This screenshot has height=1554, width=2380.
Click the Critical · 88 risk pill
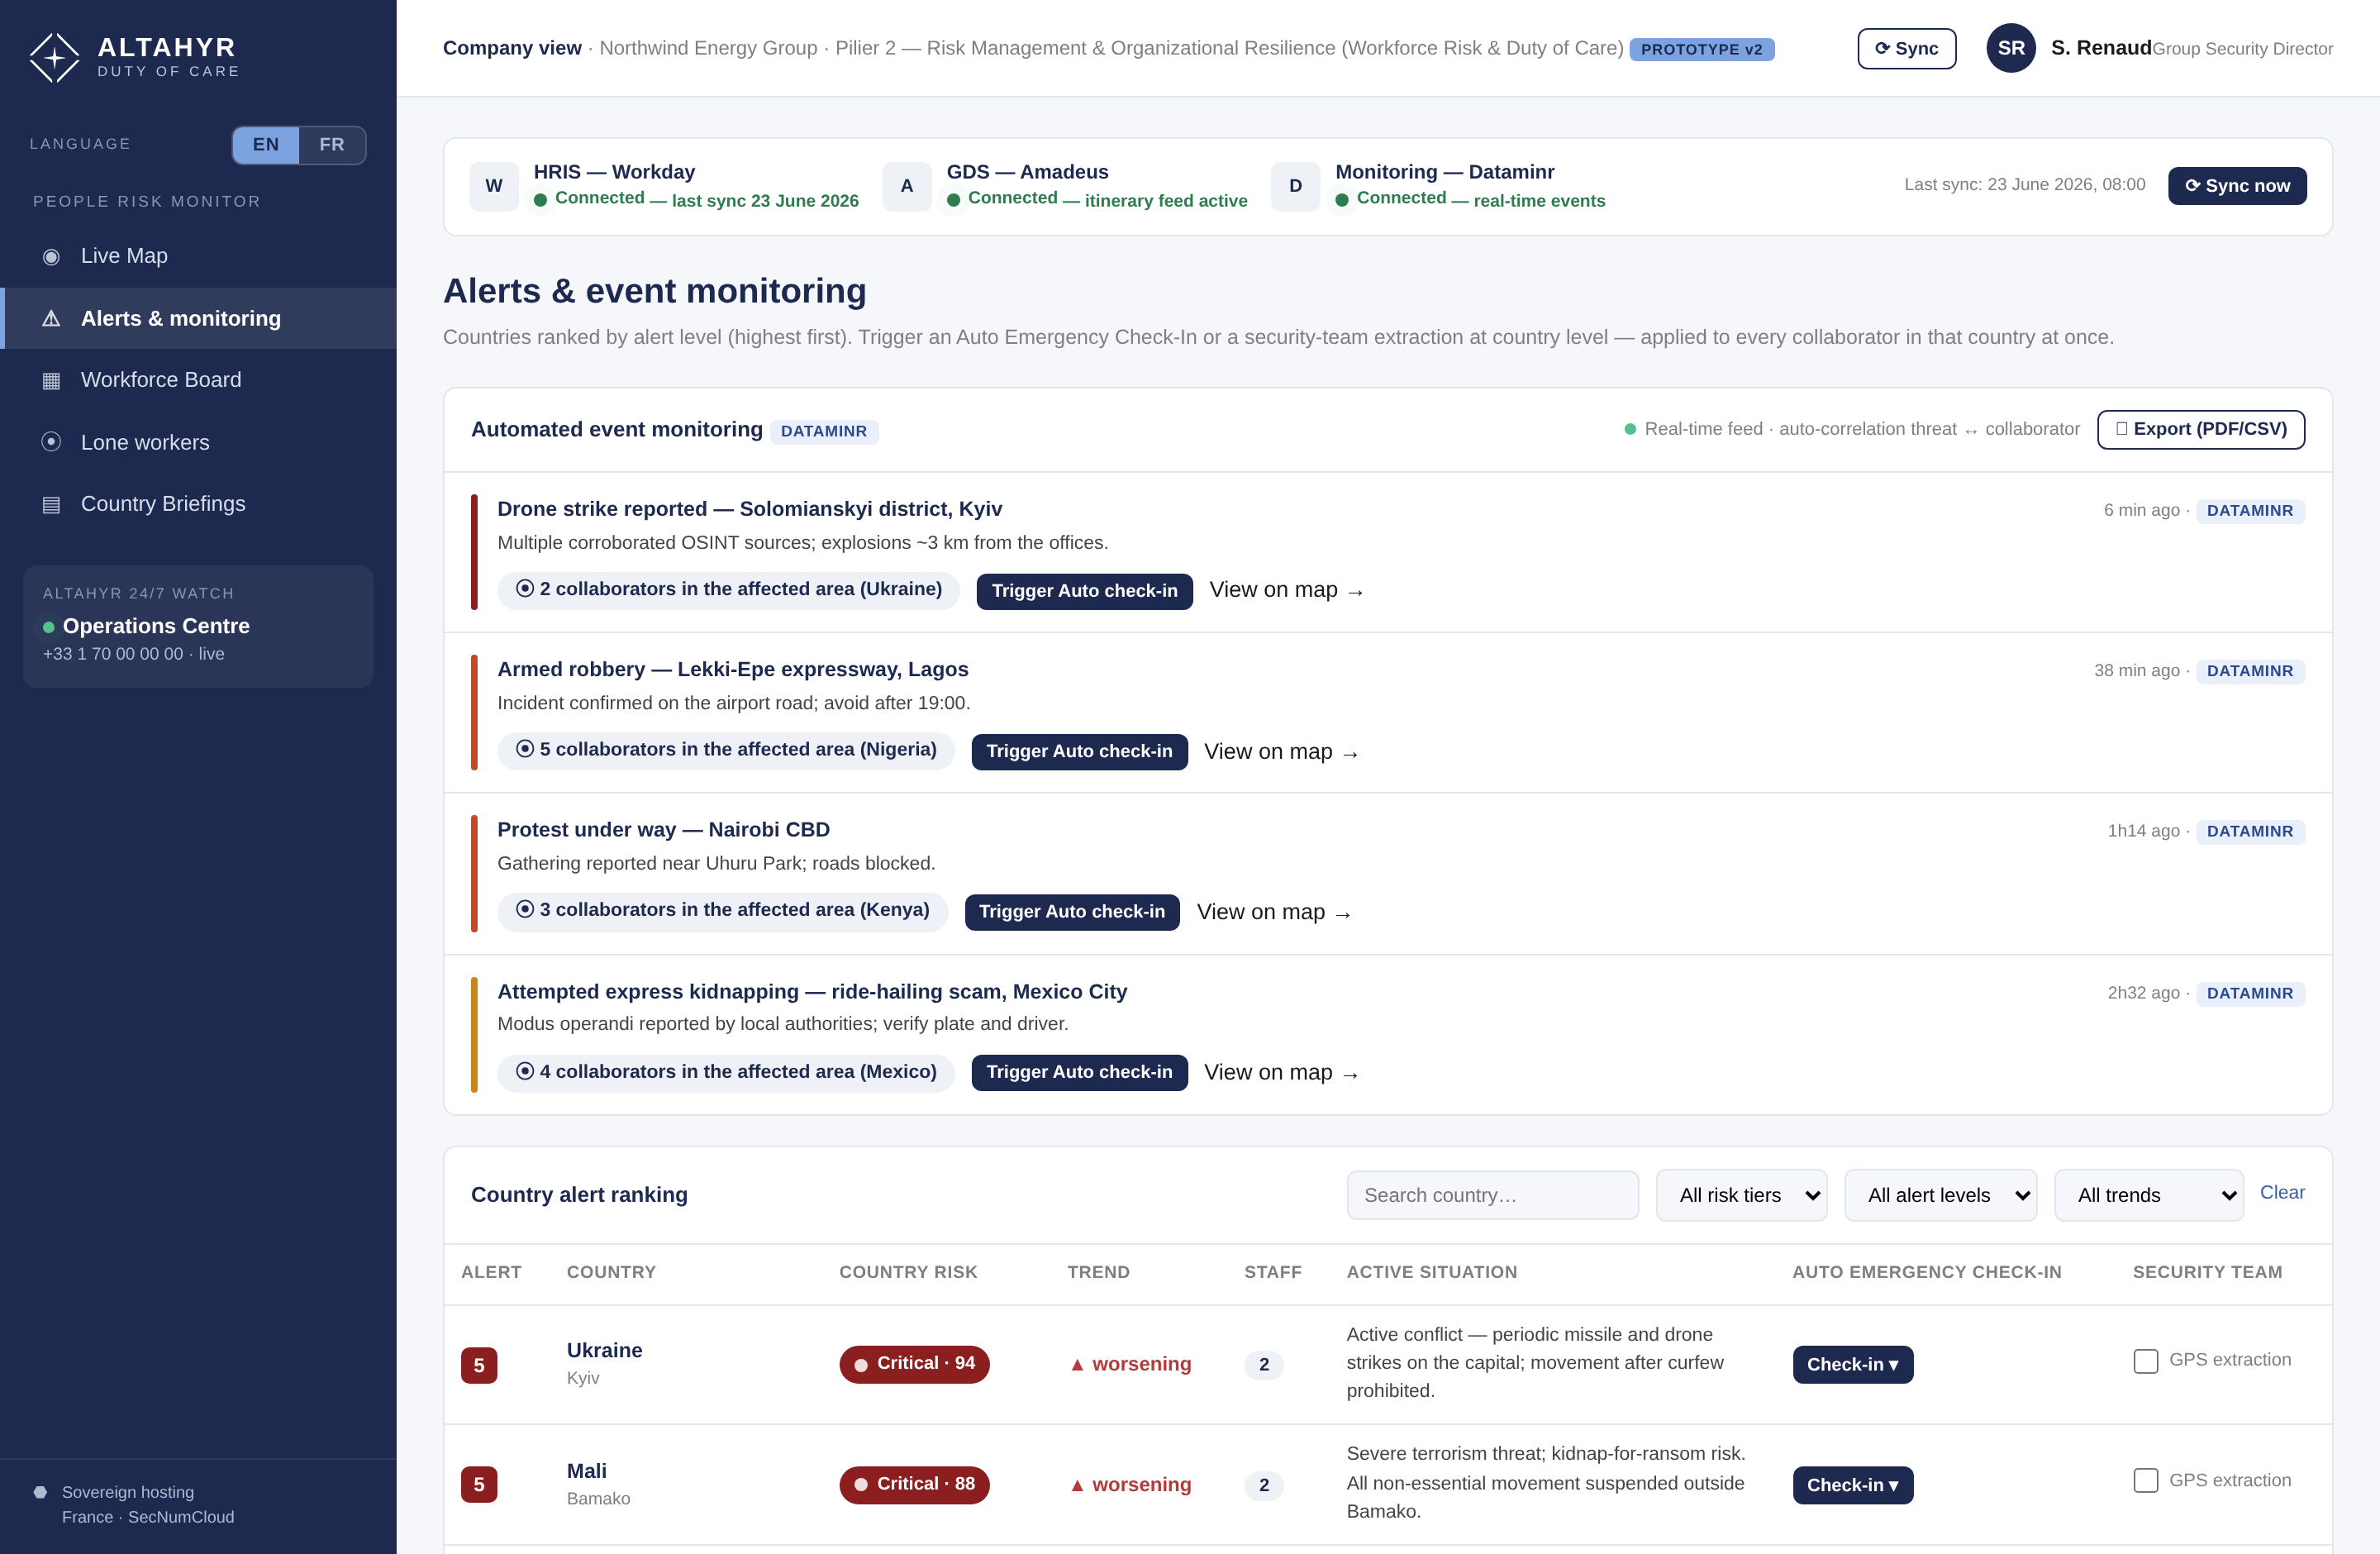tap(914, 1485)
